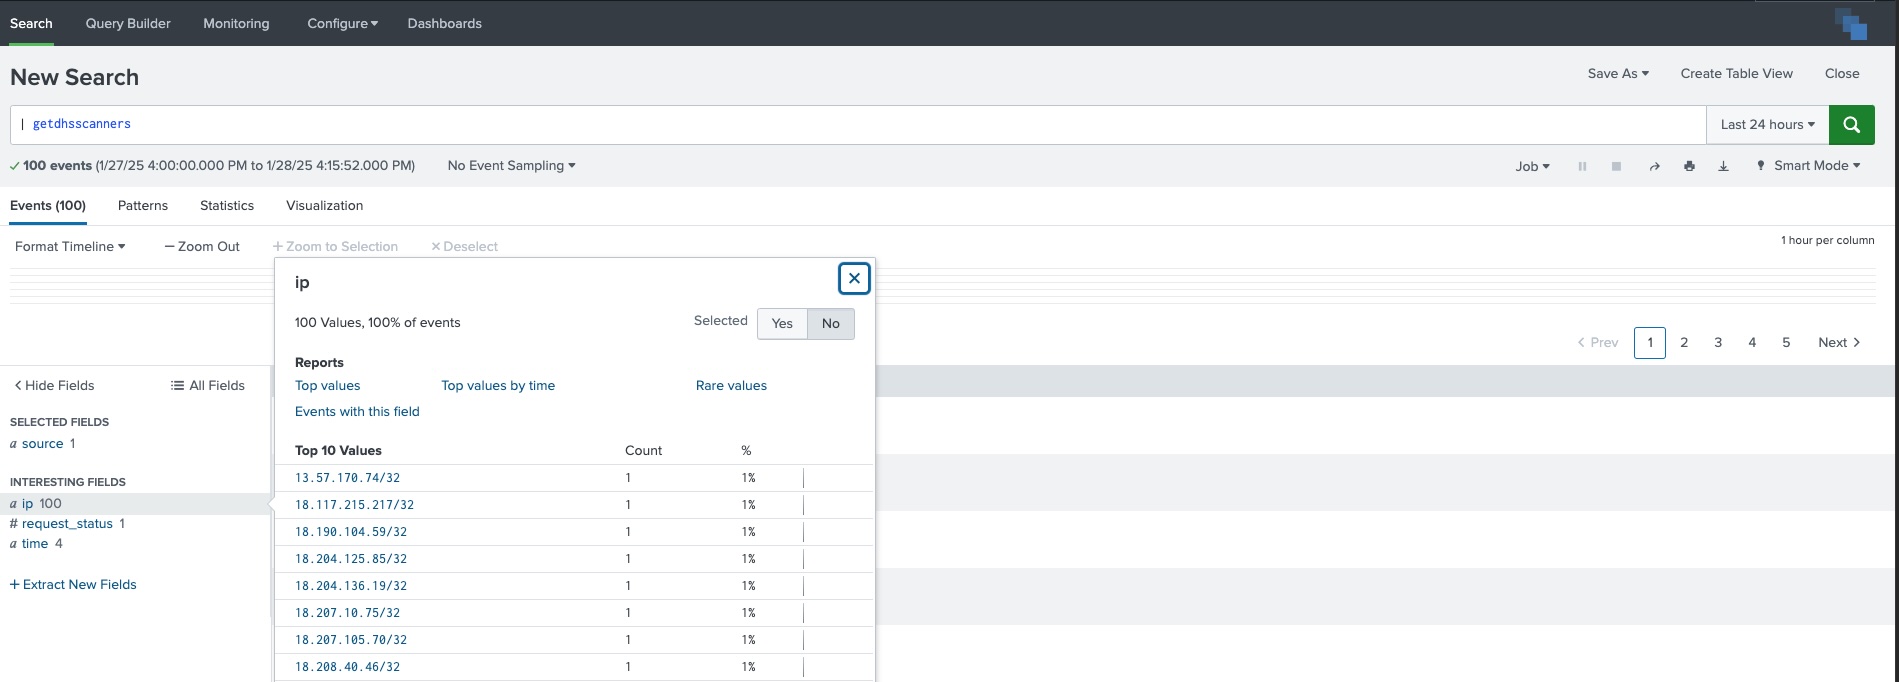The width and height of the screenshot is (1899, 682).
Task: Filter by ip 18.204.136.19/32
Action: (351, 586)
